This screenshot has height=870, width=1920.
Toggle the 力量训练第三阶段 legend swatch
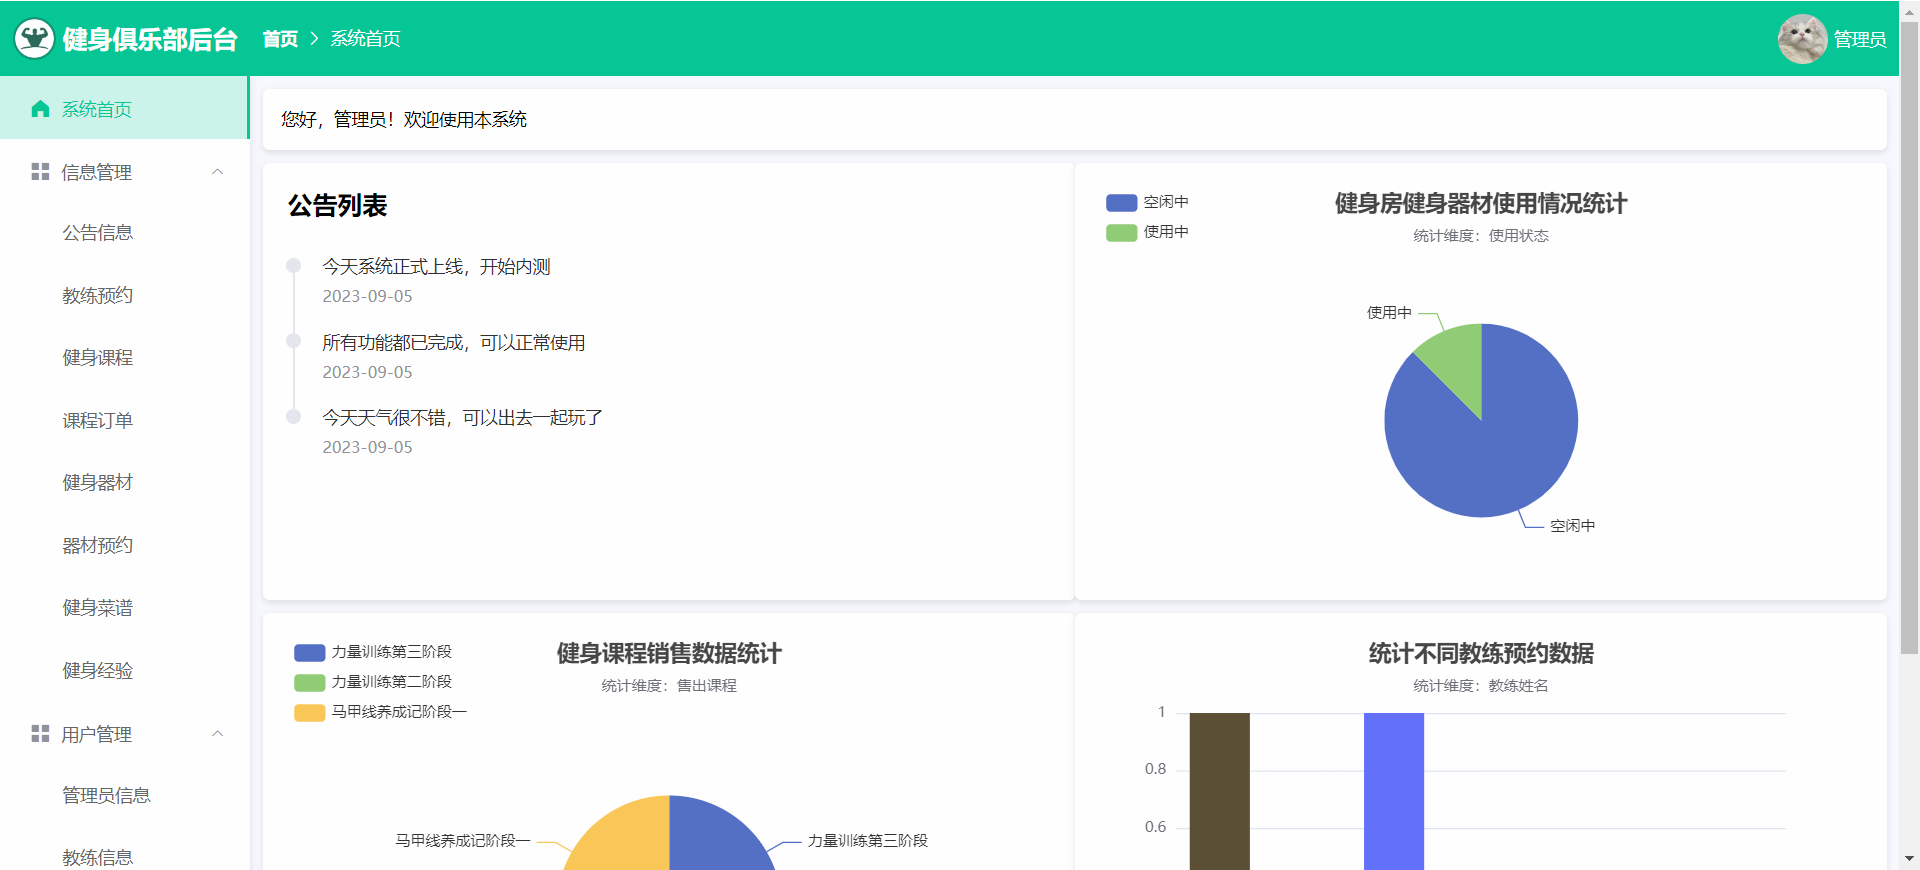click(309, 652)
